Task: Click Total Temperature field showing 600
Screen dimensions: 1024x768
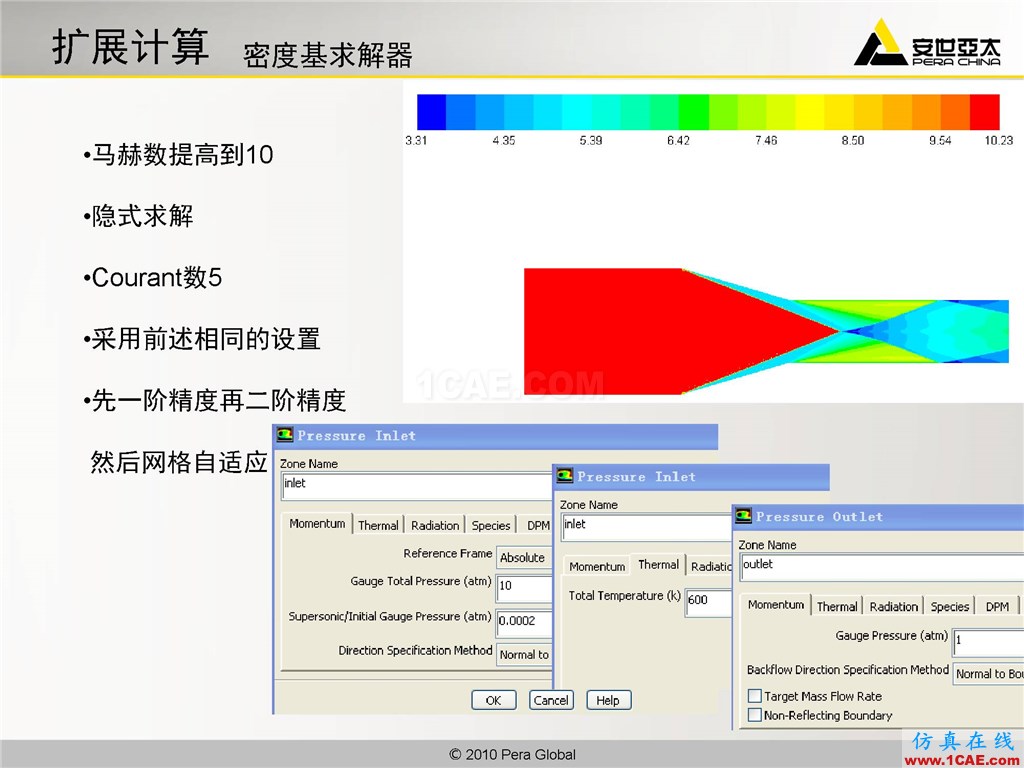Action: (709, 603)
